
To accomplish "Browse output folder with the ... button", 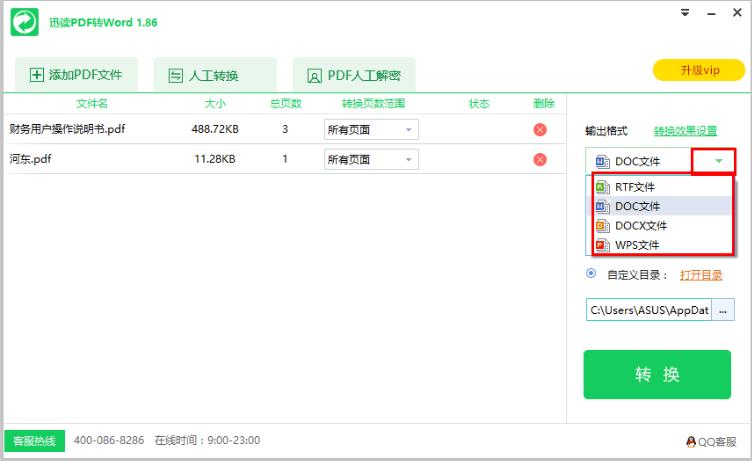I will pos(723,310).
